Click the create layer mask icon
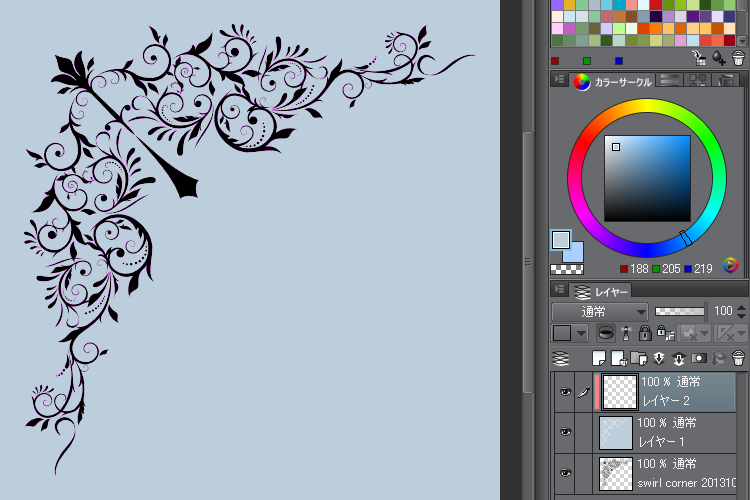Image resolution: width=750 pixels, height=500 pixels. pyautogui.click(x=698, y=358)
